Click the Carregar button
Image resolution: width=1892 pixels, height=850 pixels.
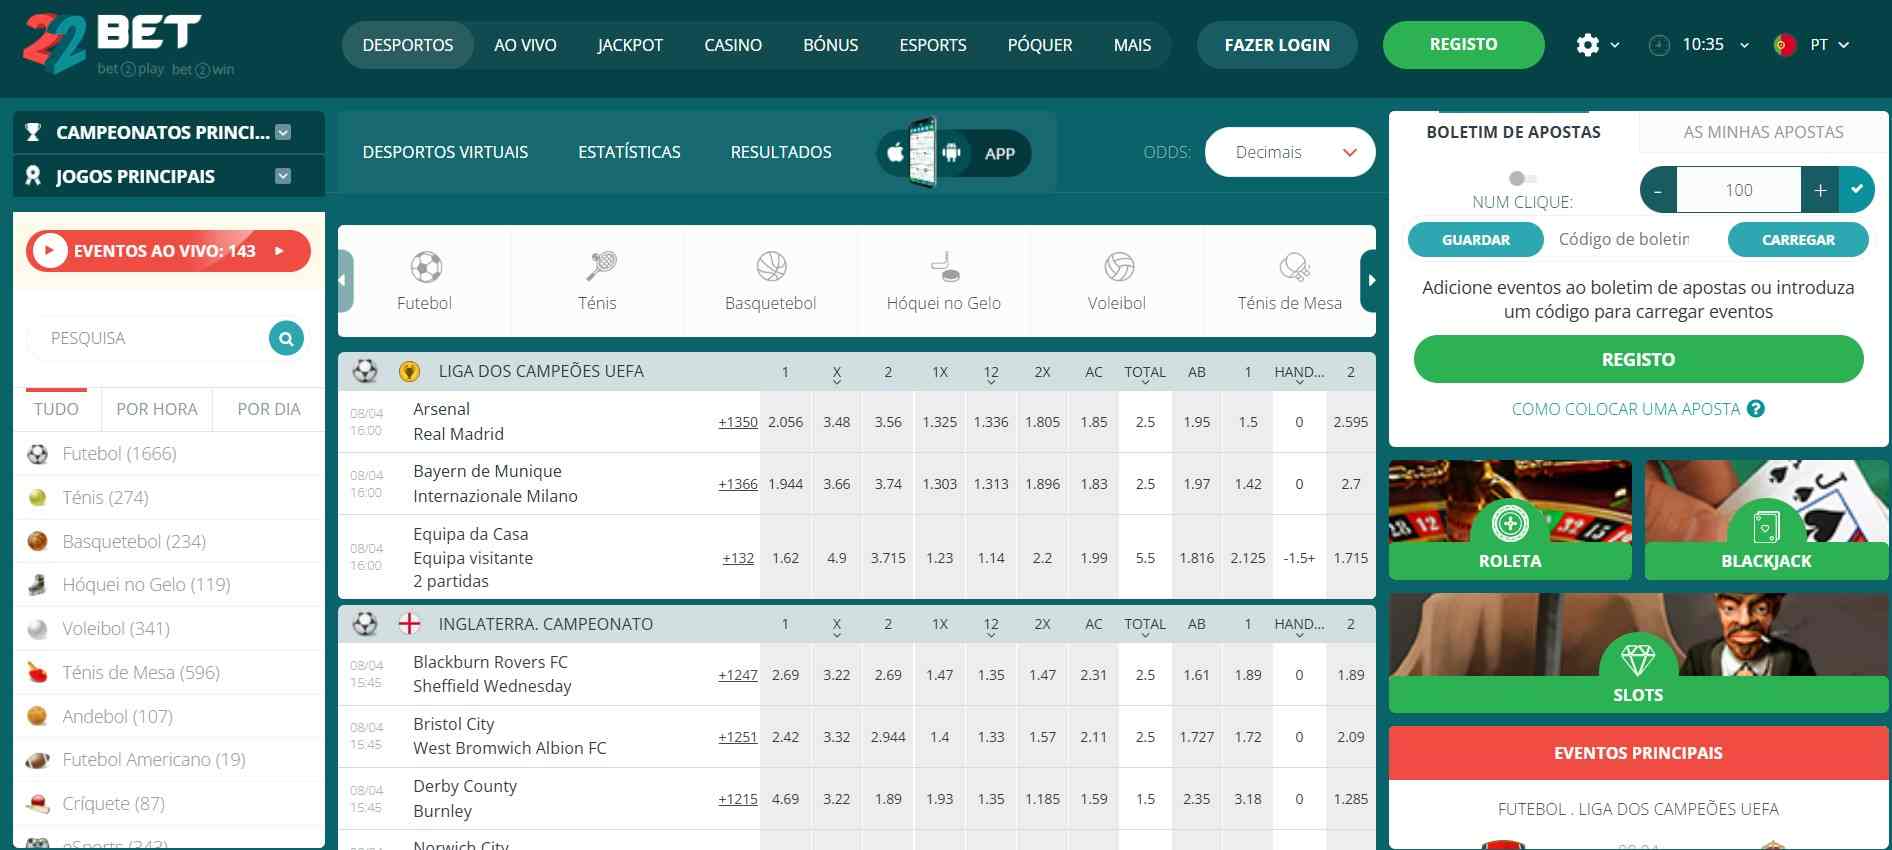click(x=1798, y=240)
